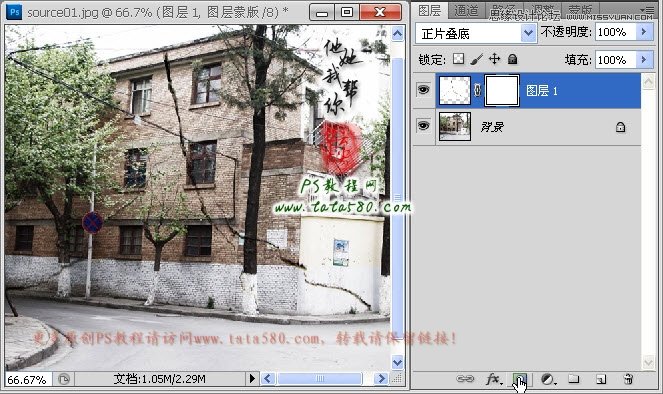Image resolution: width=663 pixels, height=394 pixels.
Task: Select the 图层 1 layer name
Action: [542, 90]
